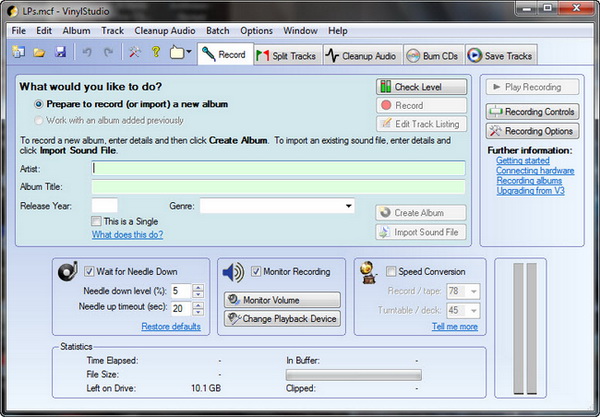This screenshot has width=600, height=417.
Task: Expand the Genre dropdown list
Action: (348, 206)
